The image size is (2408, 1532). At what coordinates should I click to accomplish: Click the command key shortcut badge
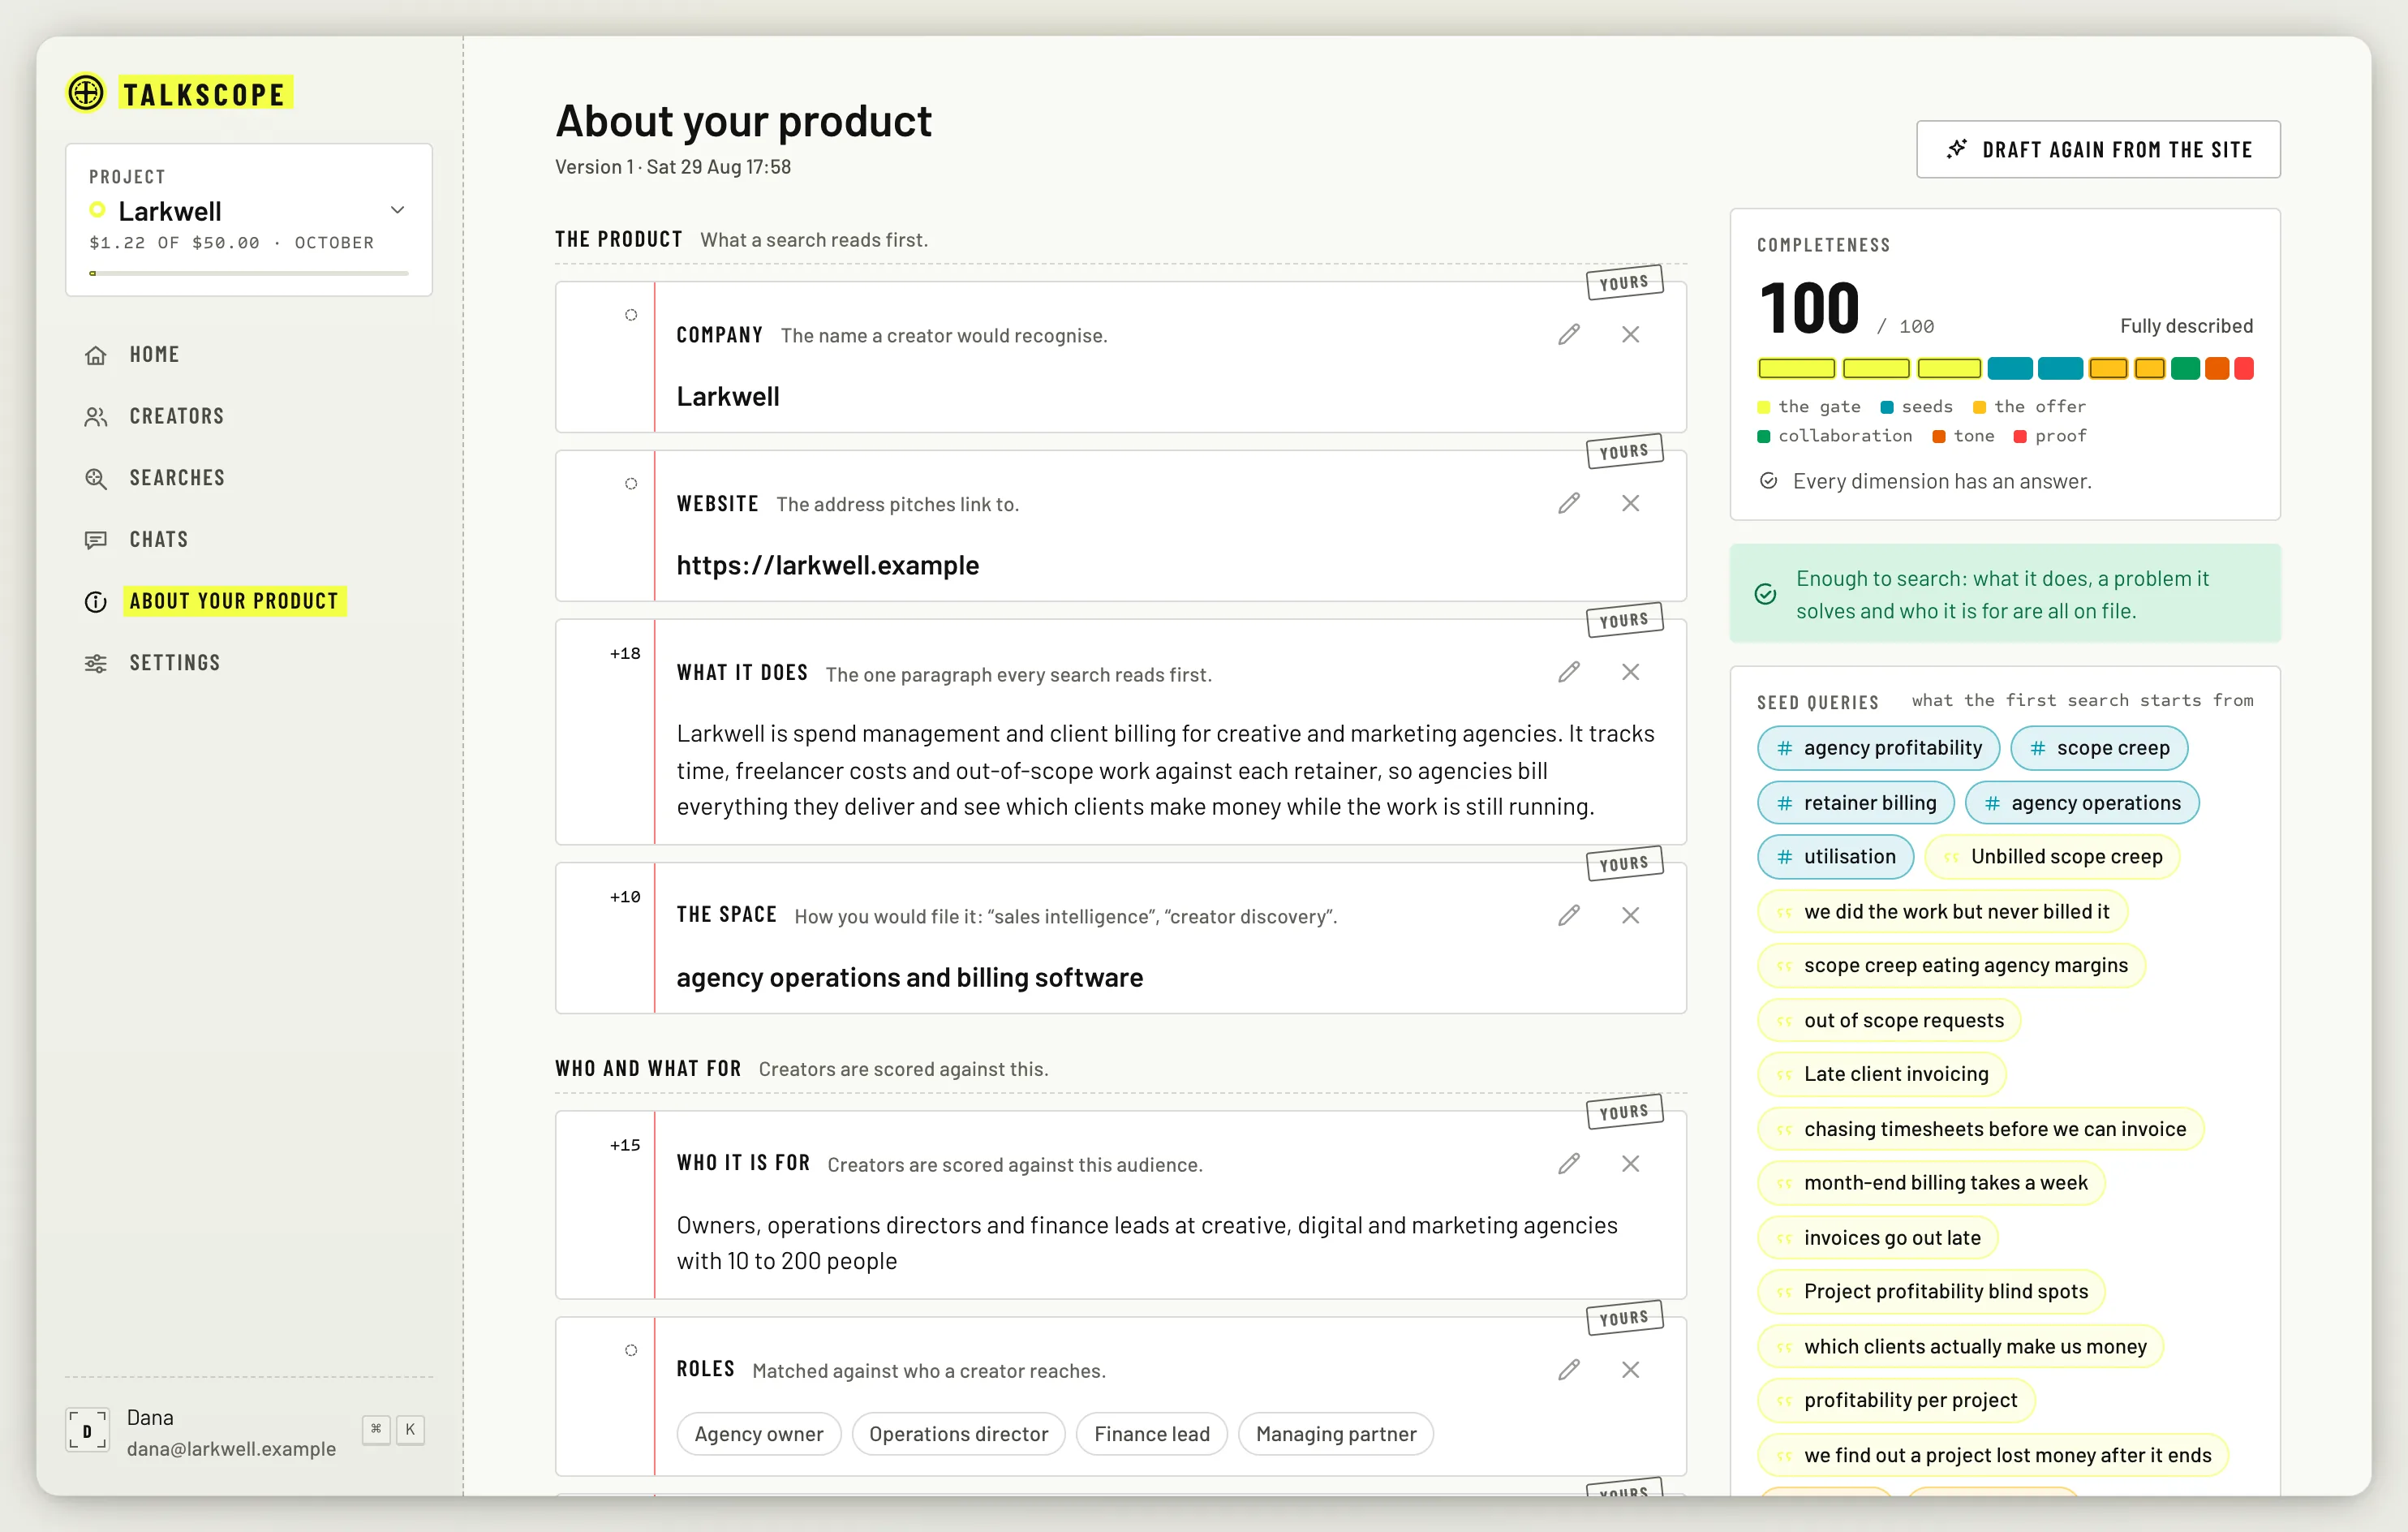click(x=376, y=1430)
